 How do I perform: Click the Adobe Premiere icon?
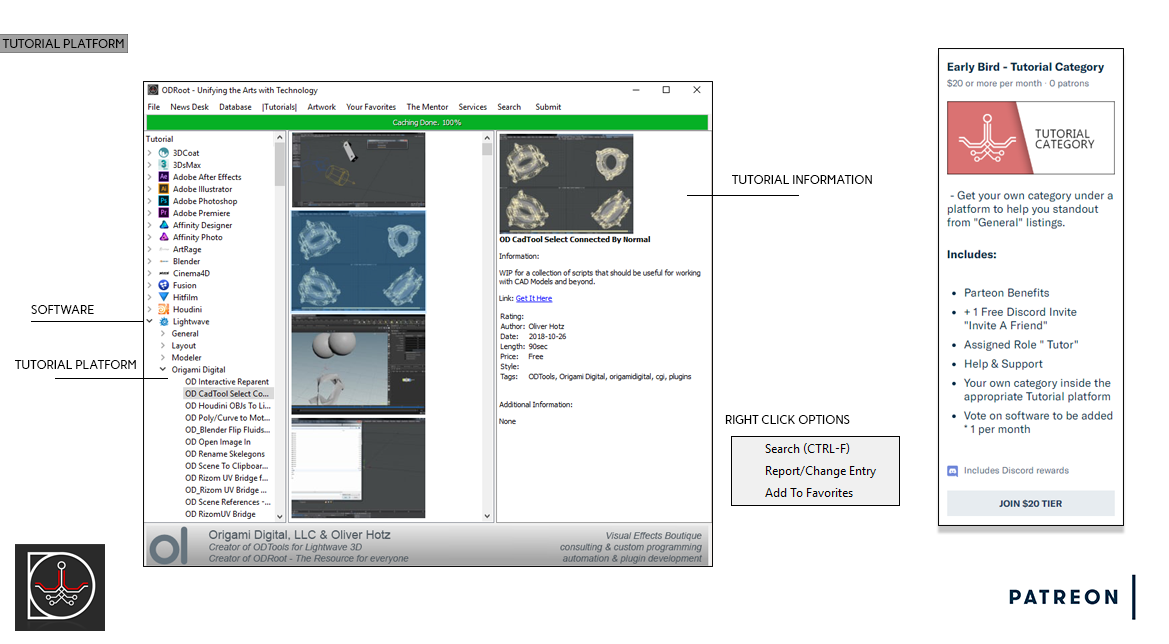point(164,213)
